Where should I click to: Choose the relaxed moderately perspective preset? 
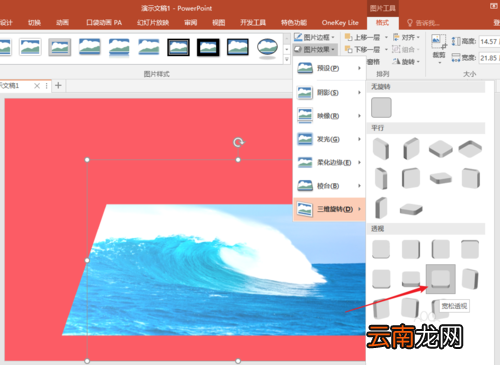tap(411, 279)
